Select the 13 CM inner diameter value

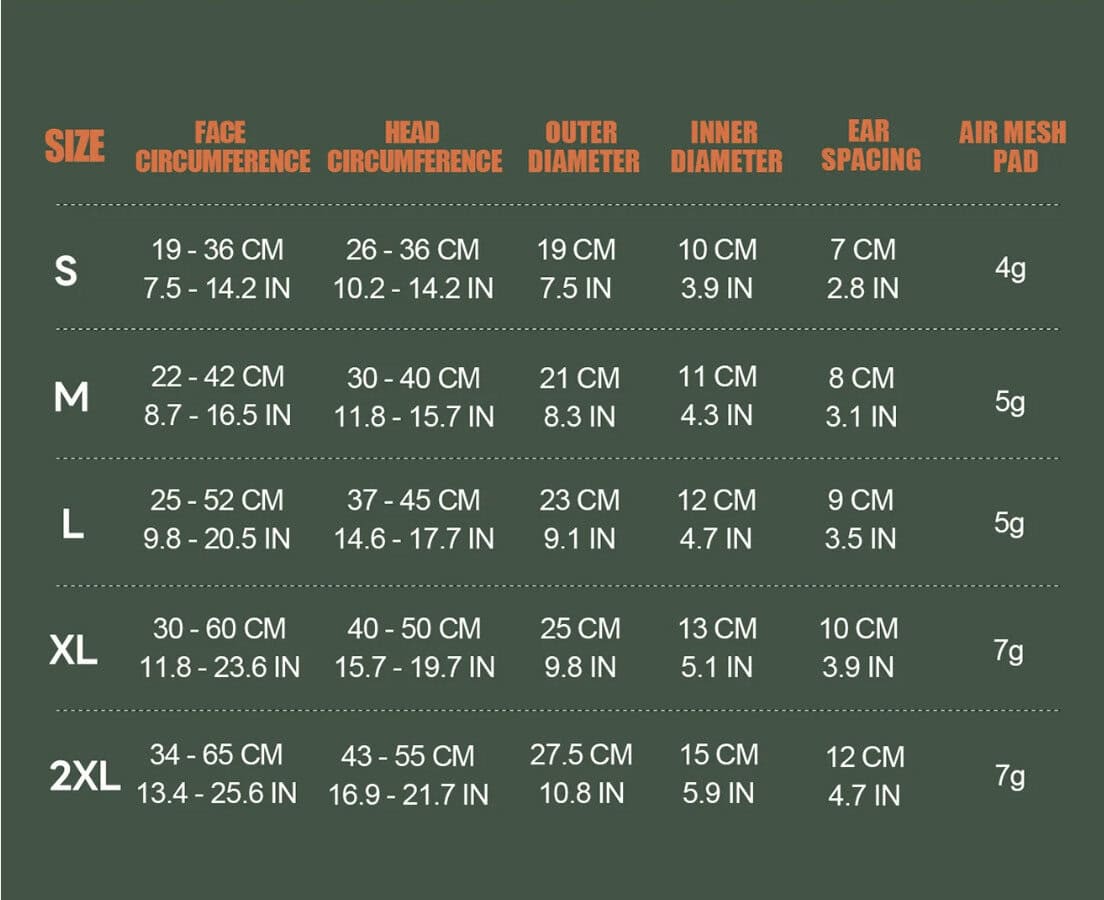[x=717, y=629]
